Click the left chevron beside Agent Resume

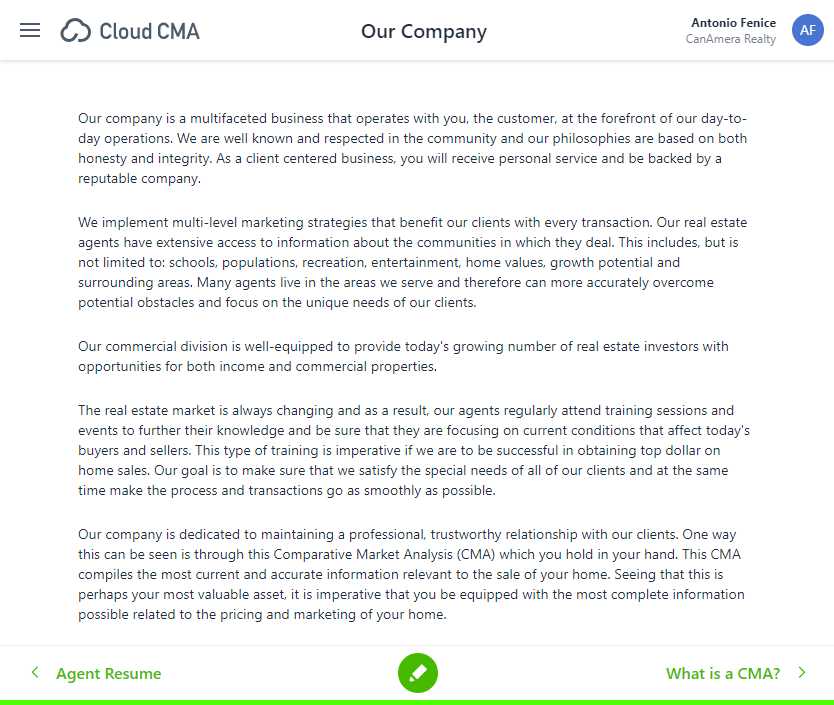35,673
